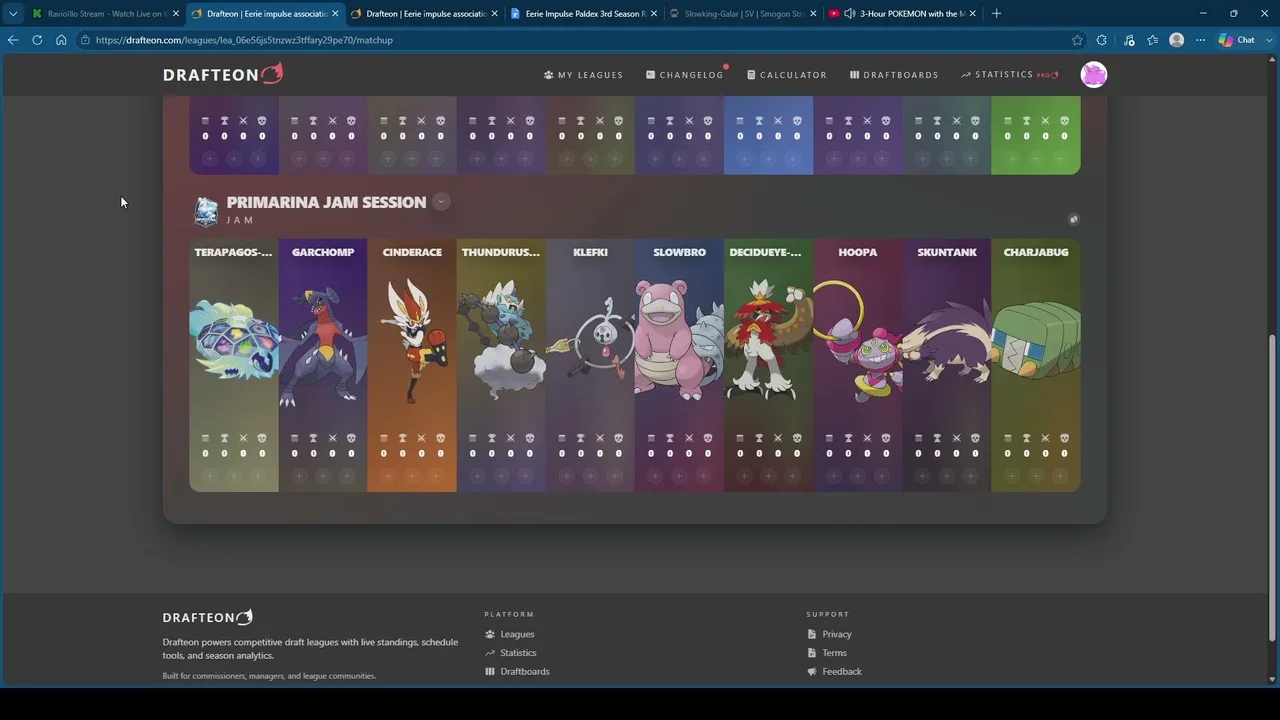Image resolution: width=1280 pixels, height=720 pixels.
Task: Close the Eerie Impulse Paldex tab
Action: tap(654, 13)
